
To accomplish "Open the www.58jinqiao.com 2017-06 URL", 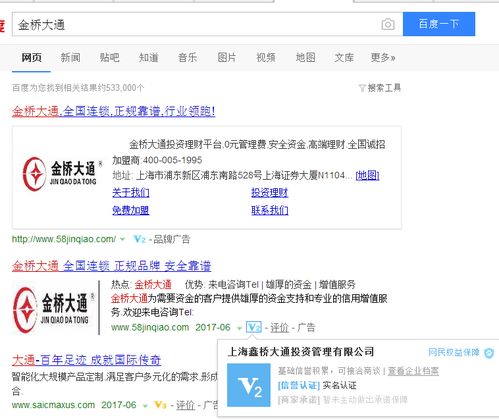I will point(171,327).
